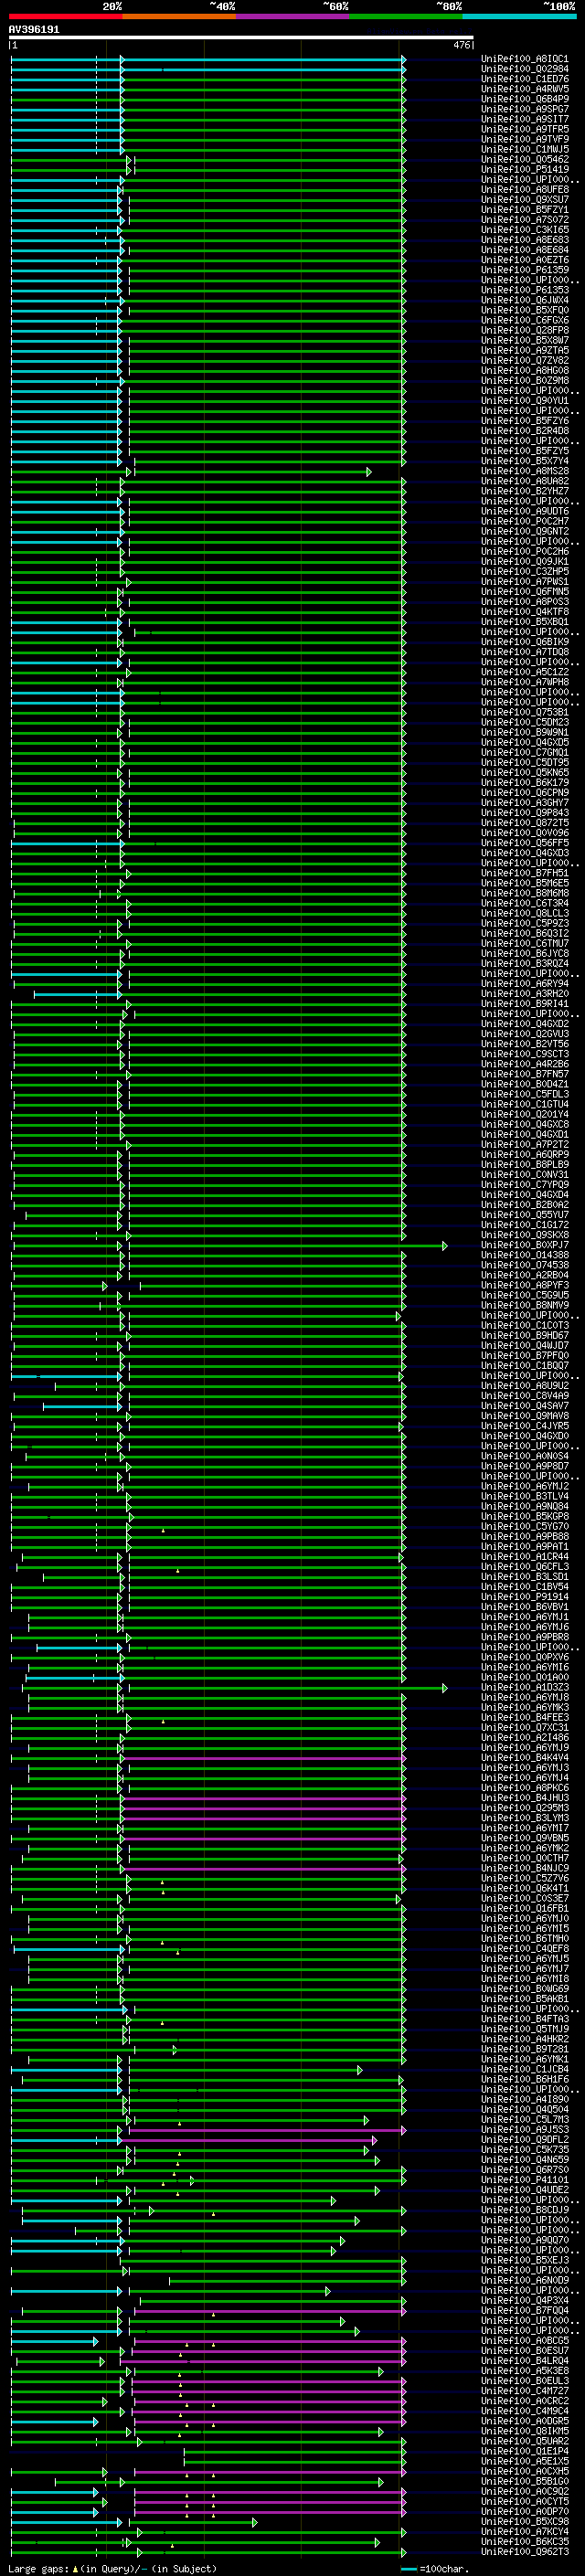Click the purple alignment bar of UniRef100_B7FQQ4
The image size is (585, 2576).
(x=269, y=2311)
